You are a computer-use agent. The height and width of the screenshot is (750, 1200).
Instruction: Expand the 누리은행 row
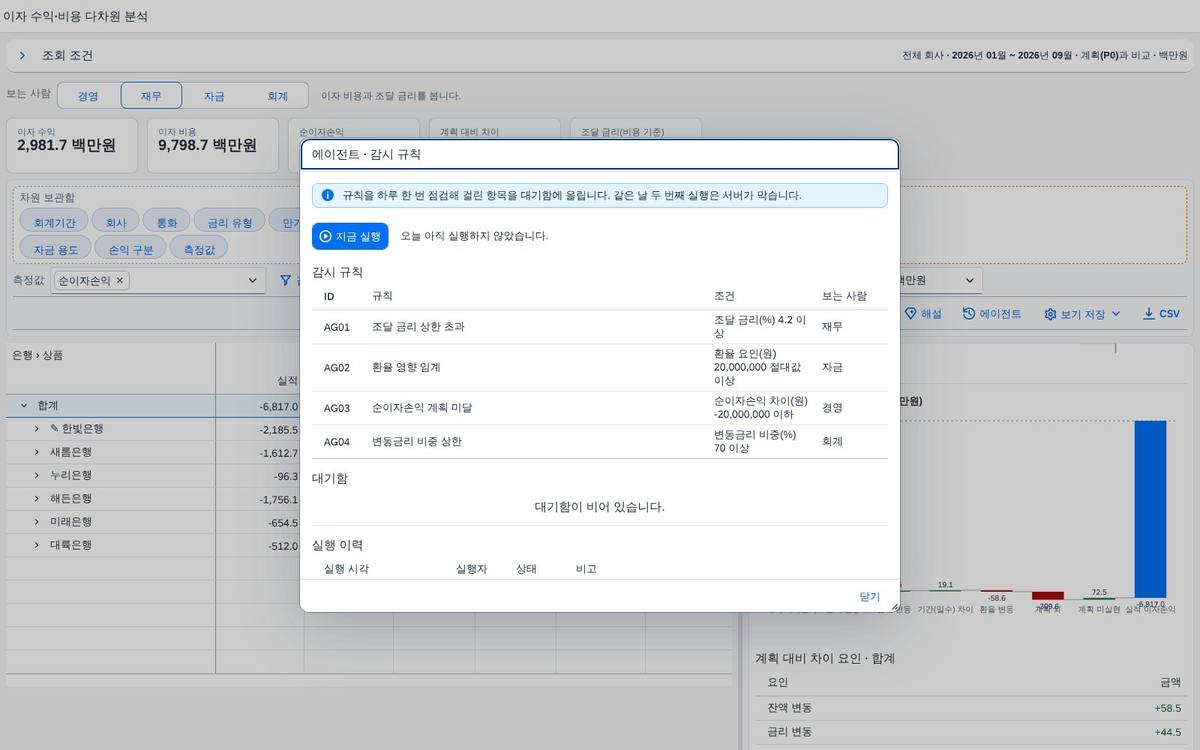(x=36, y=476)
